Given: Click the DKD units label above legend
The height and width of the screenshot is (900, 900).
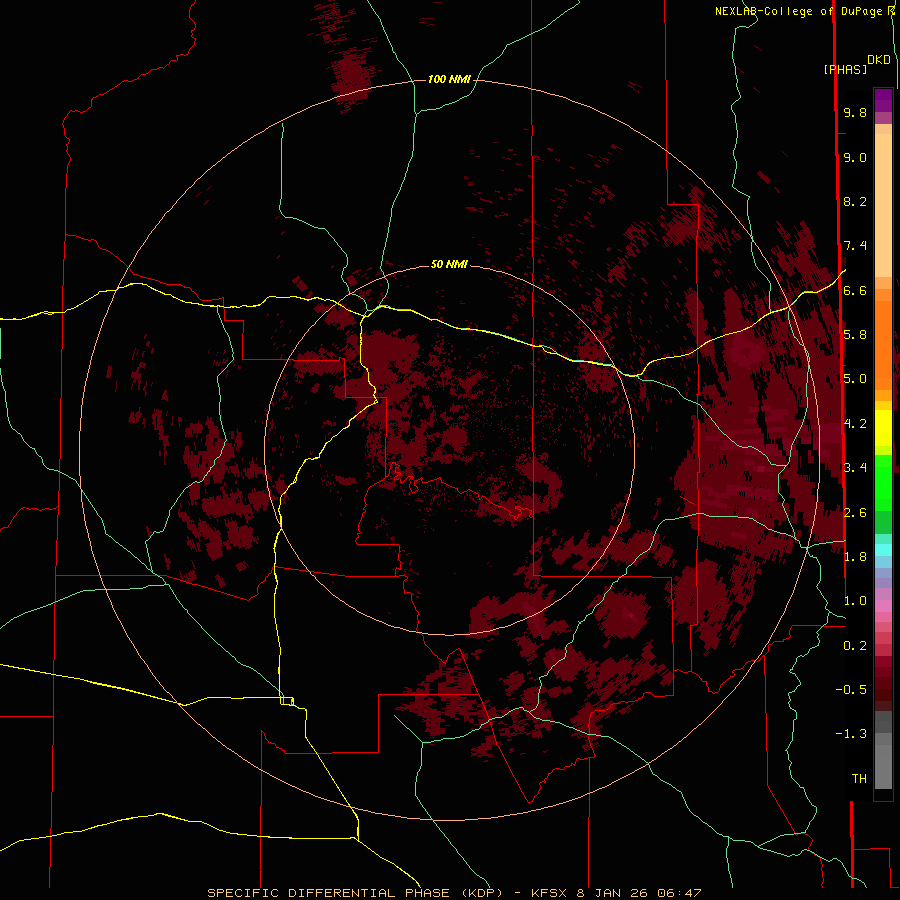Looking at the screenshot, I should [x=879, y=60].
